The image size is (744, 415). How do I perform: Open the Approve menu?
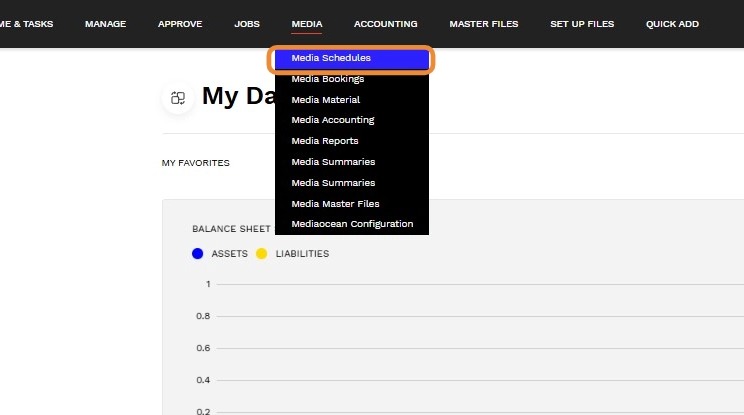[x=180, y=24]
